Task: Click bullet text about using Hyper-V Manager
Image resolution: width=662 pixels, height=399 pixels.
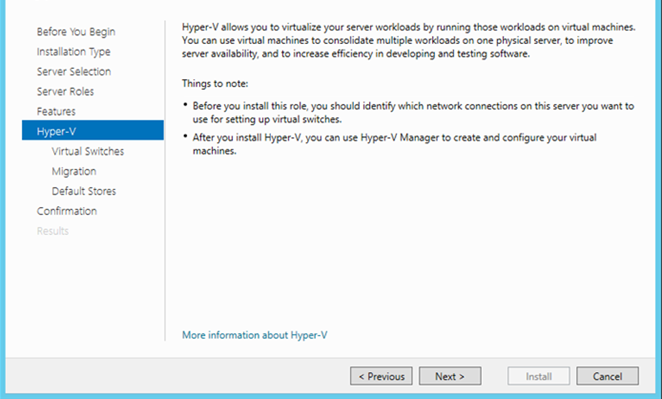Action: [x=394, y=144]
